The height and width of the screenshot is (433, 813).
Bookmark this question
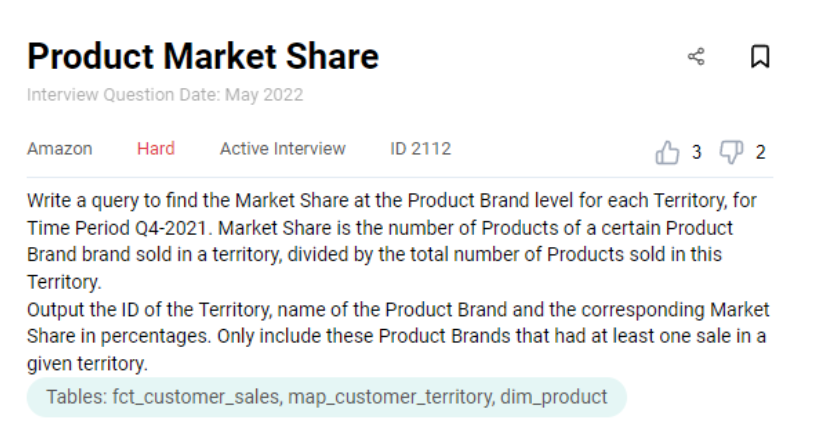(x=760, y=58)
